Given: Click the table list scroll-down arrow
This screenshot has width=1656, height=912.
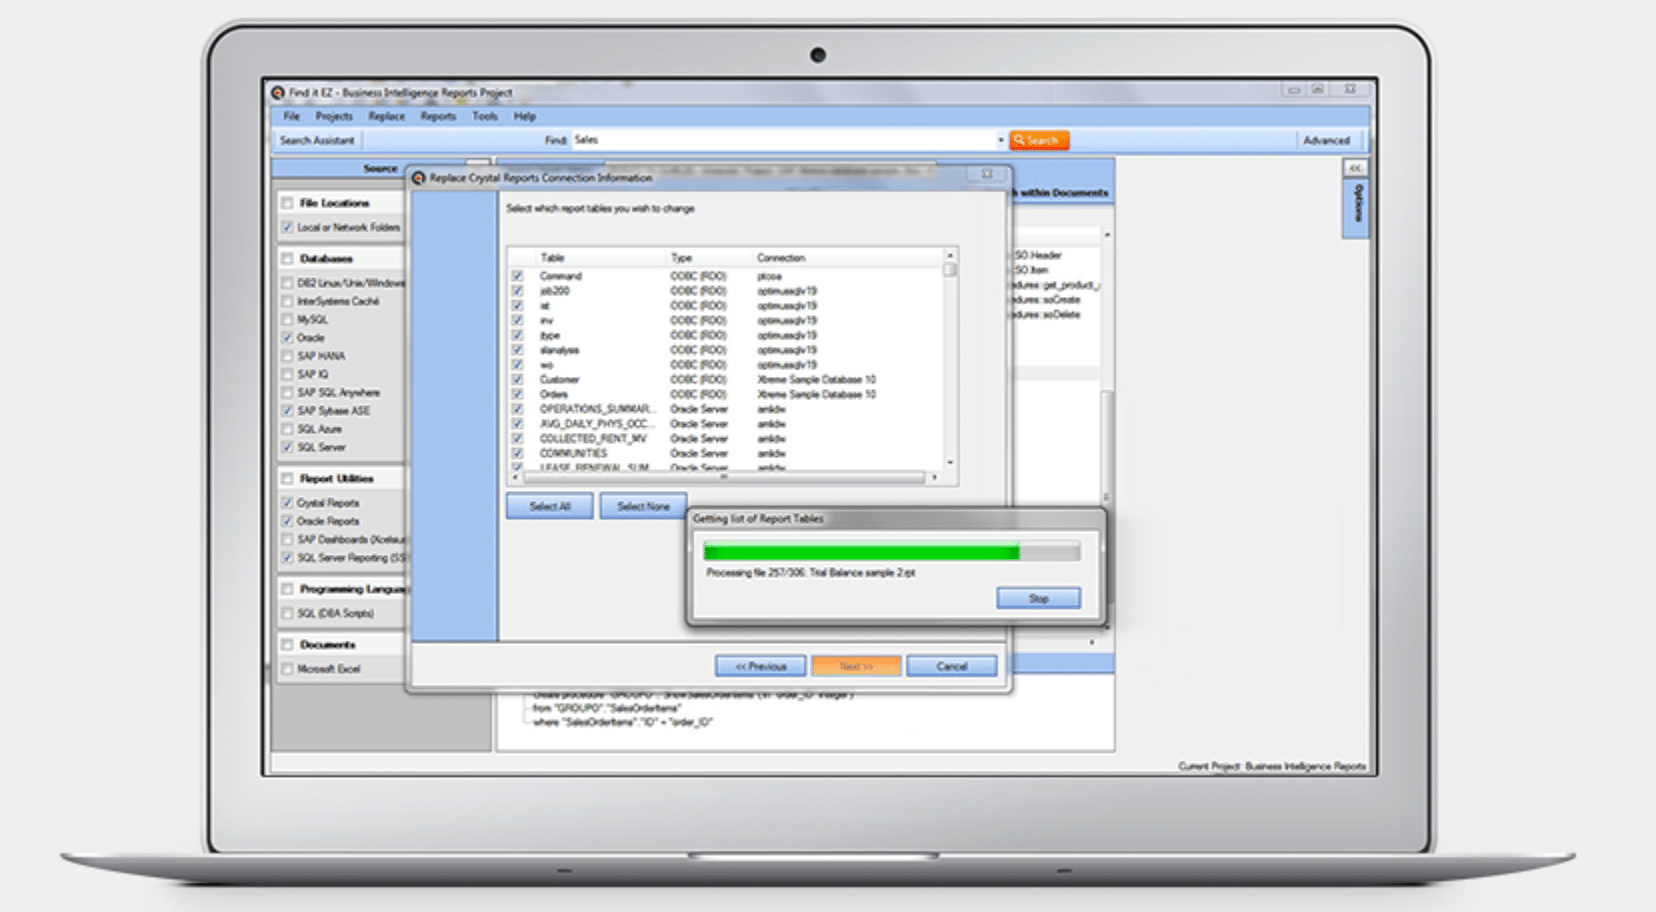Looking at the screenshot, I should (x=949, y=462).
